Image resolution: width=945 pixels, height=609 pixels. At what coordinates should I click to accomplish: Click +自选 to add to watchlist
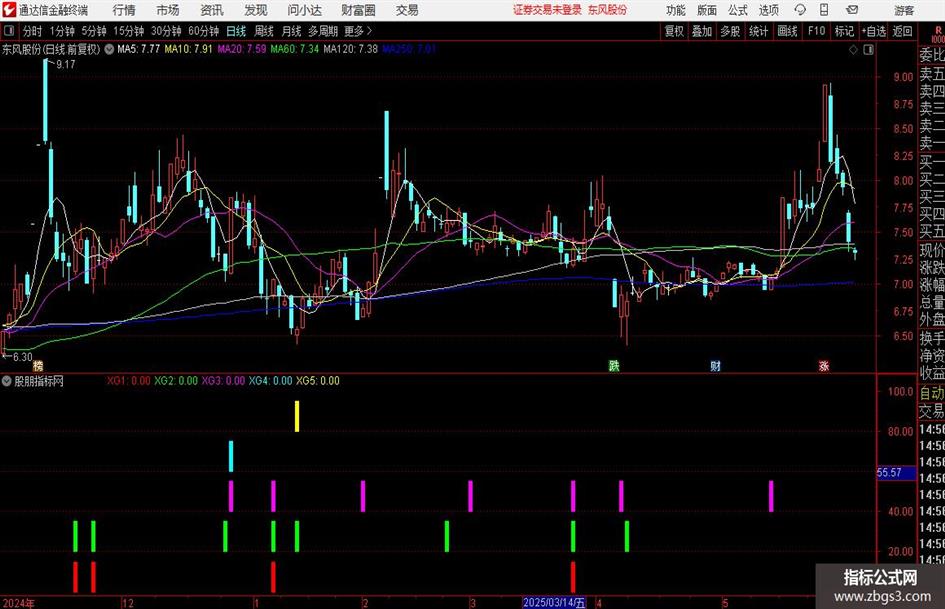coord(874,31)
